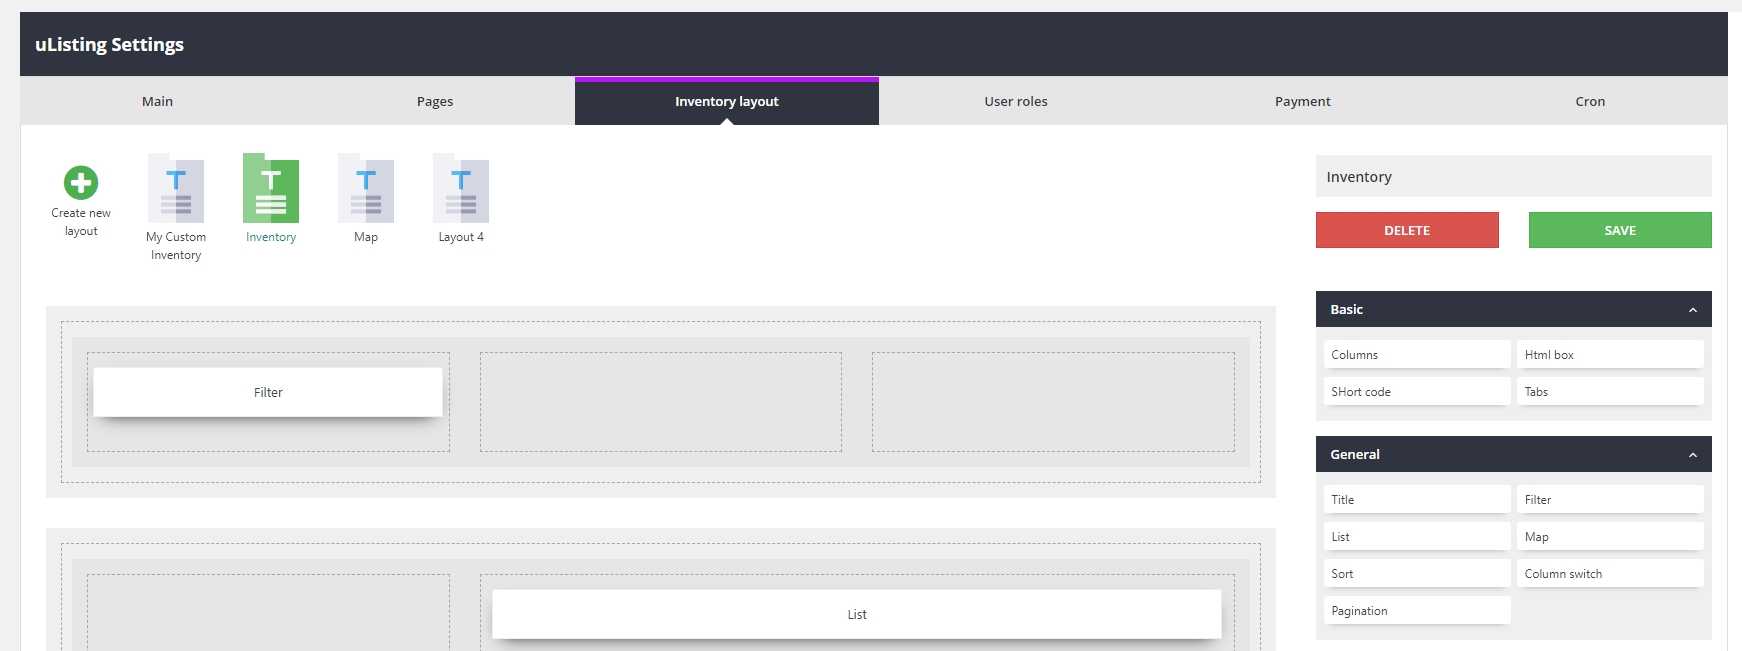
Task: Collapse the Basic panel section
Action: pos(1692,310)
